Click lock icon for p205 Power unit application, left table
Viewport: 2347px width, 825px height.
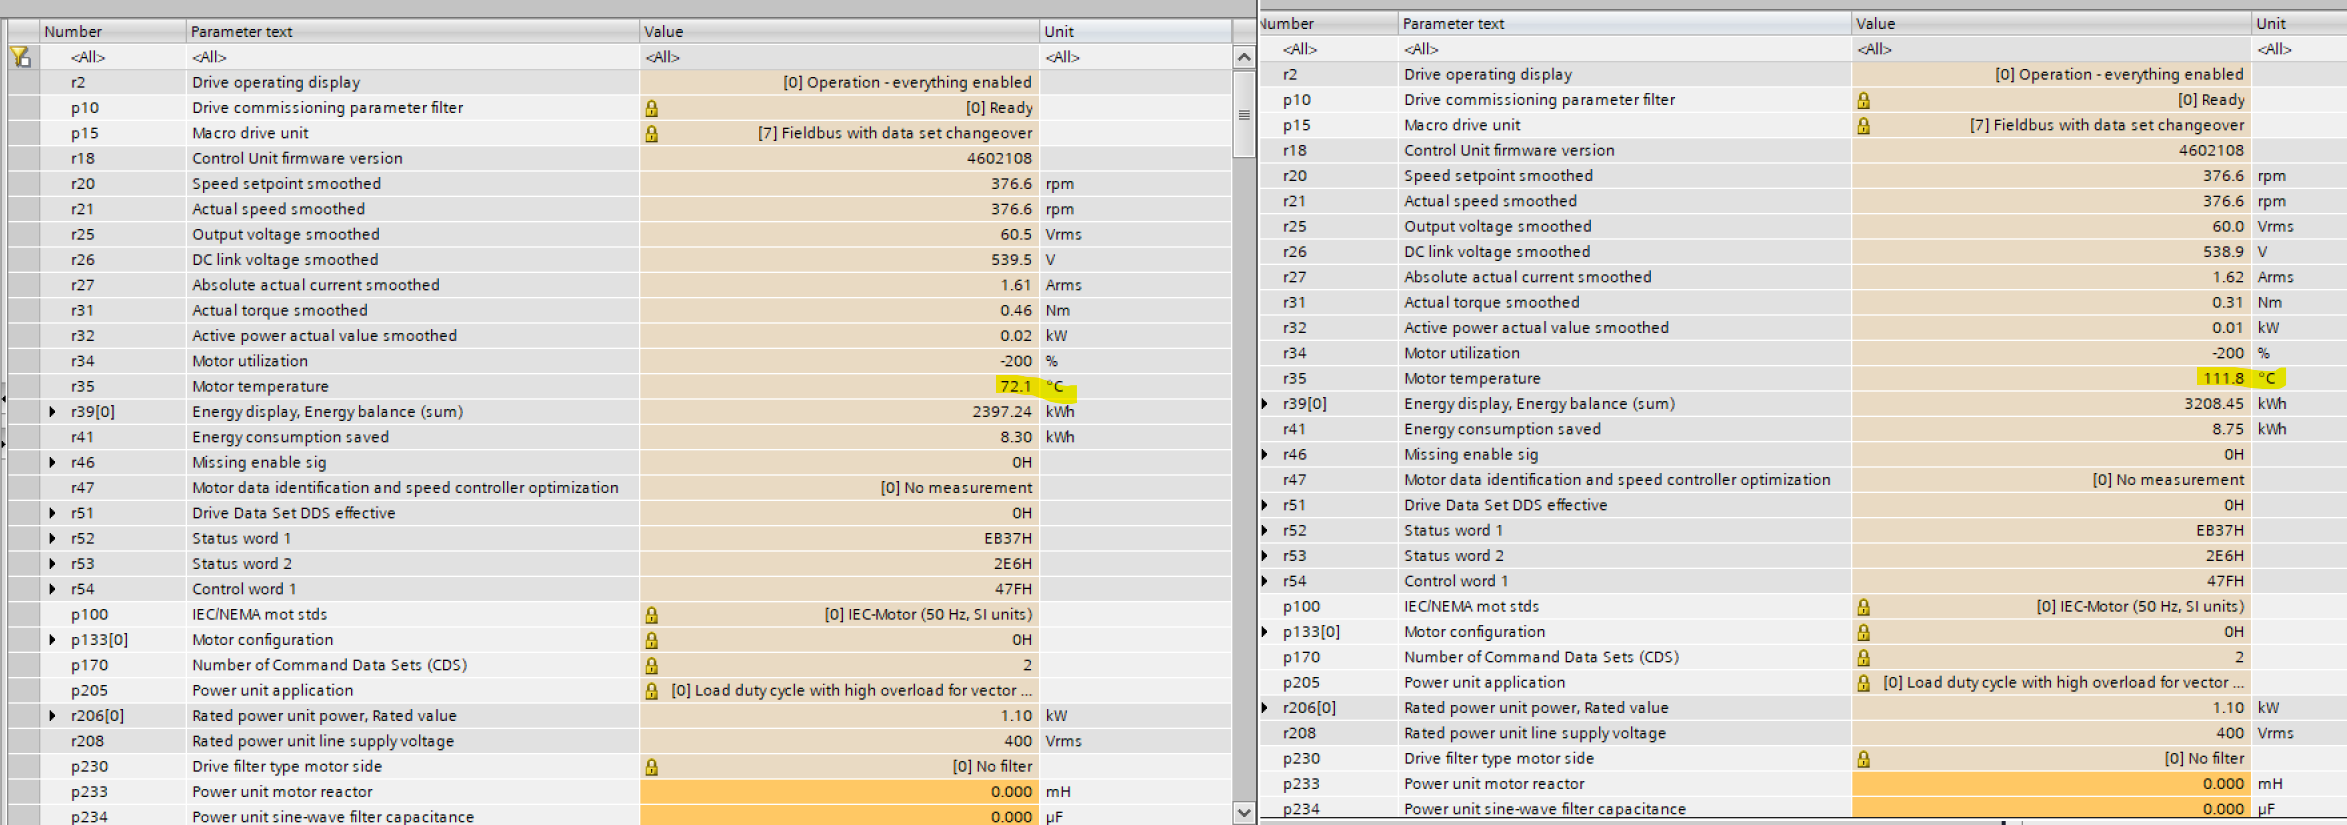click(651, 691)
